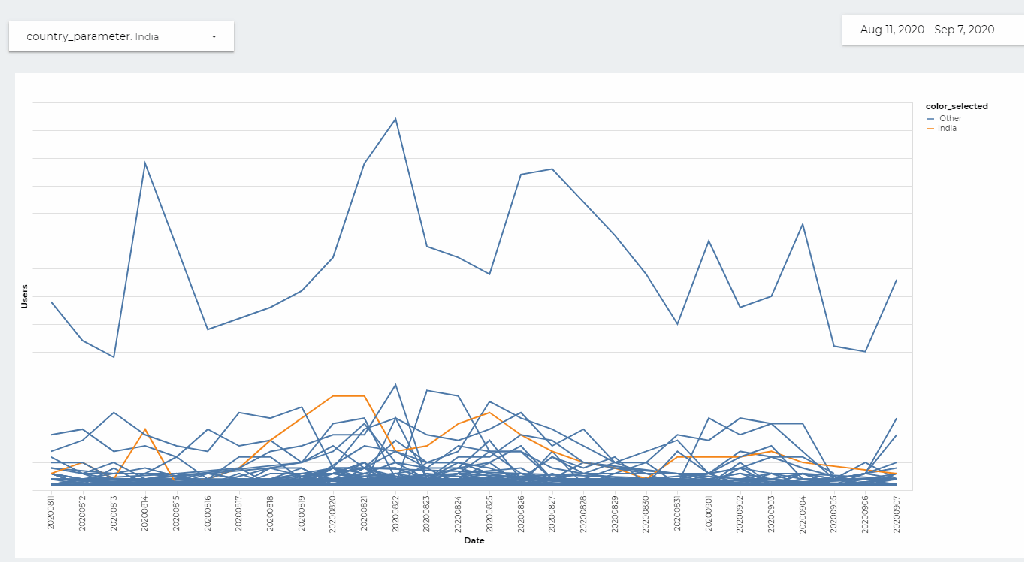Click the 20200831 x-axis tick label
This screenshot has width=1024, height=562.
[x=677, y=512]
